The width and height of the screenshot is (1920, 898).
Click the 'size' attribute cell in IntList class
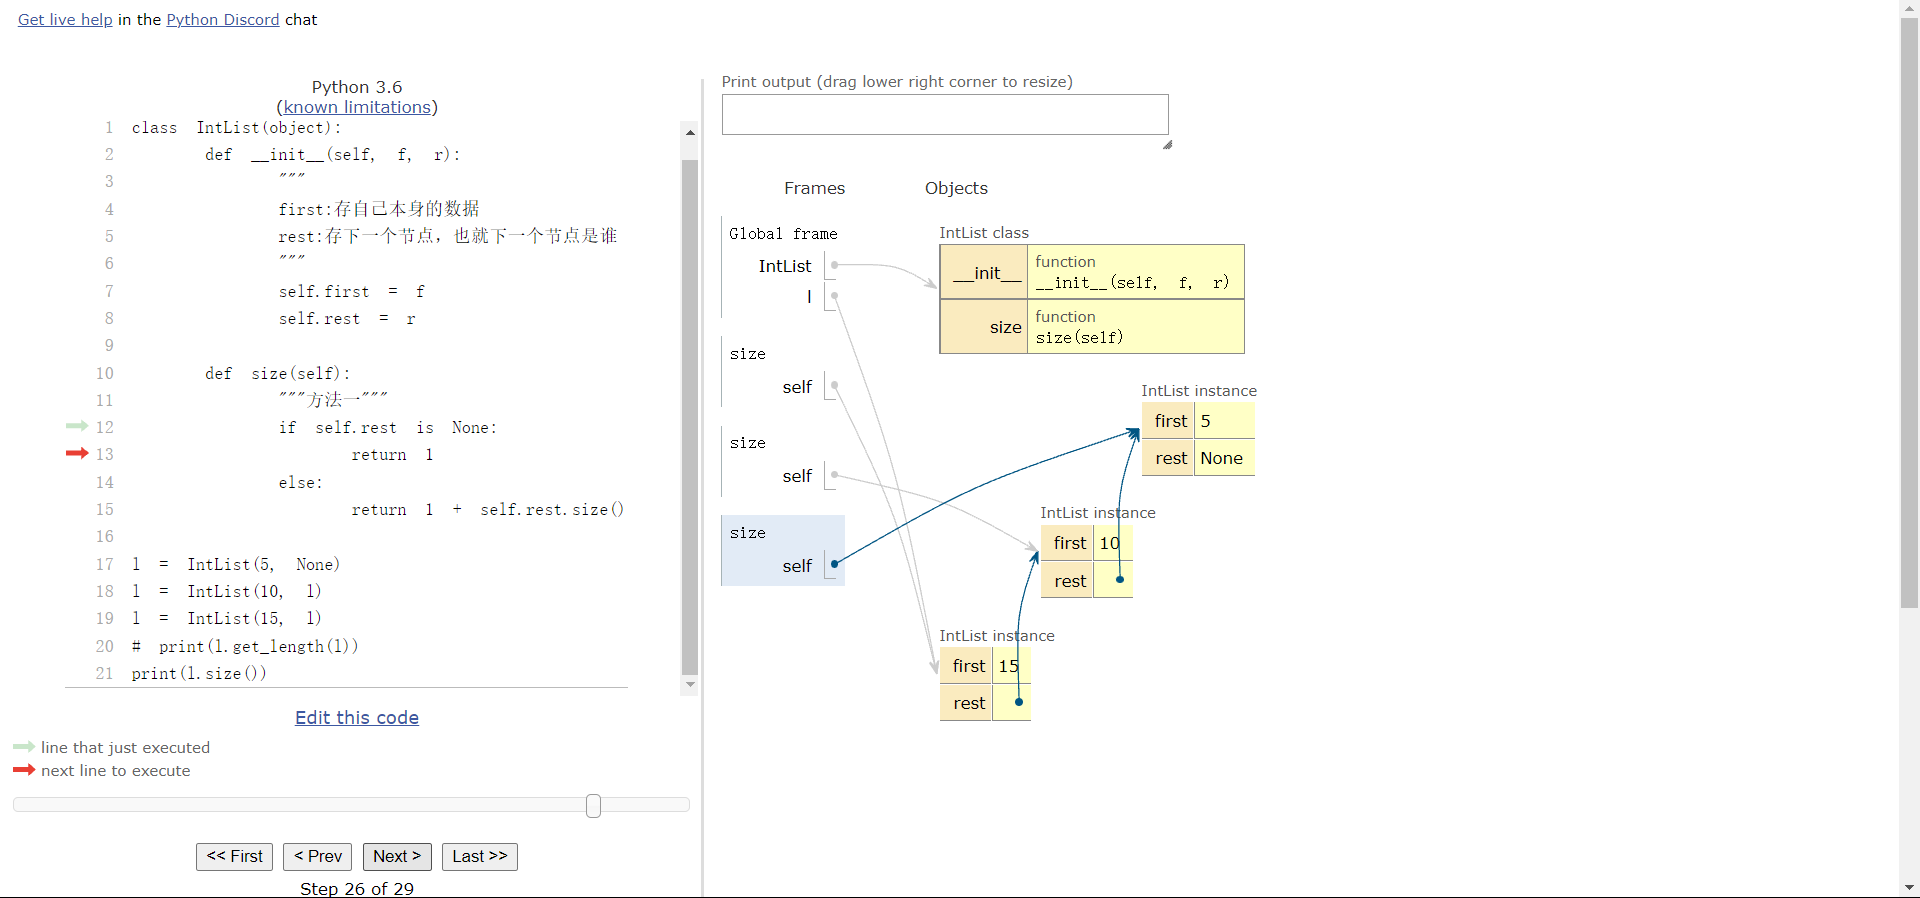click(985, 327)
